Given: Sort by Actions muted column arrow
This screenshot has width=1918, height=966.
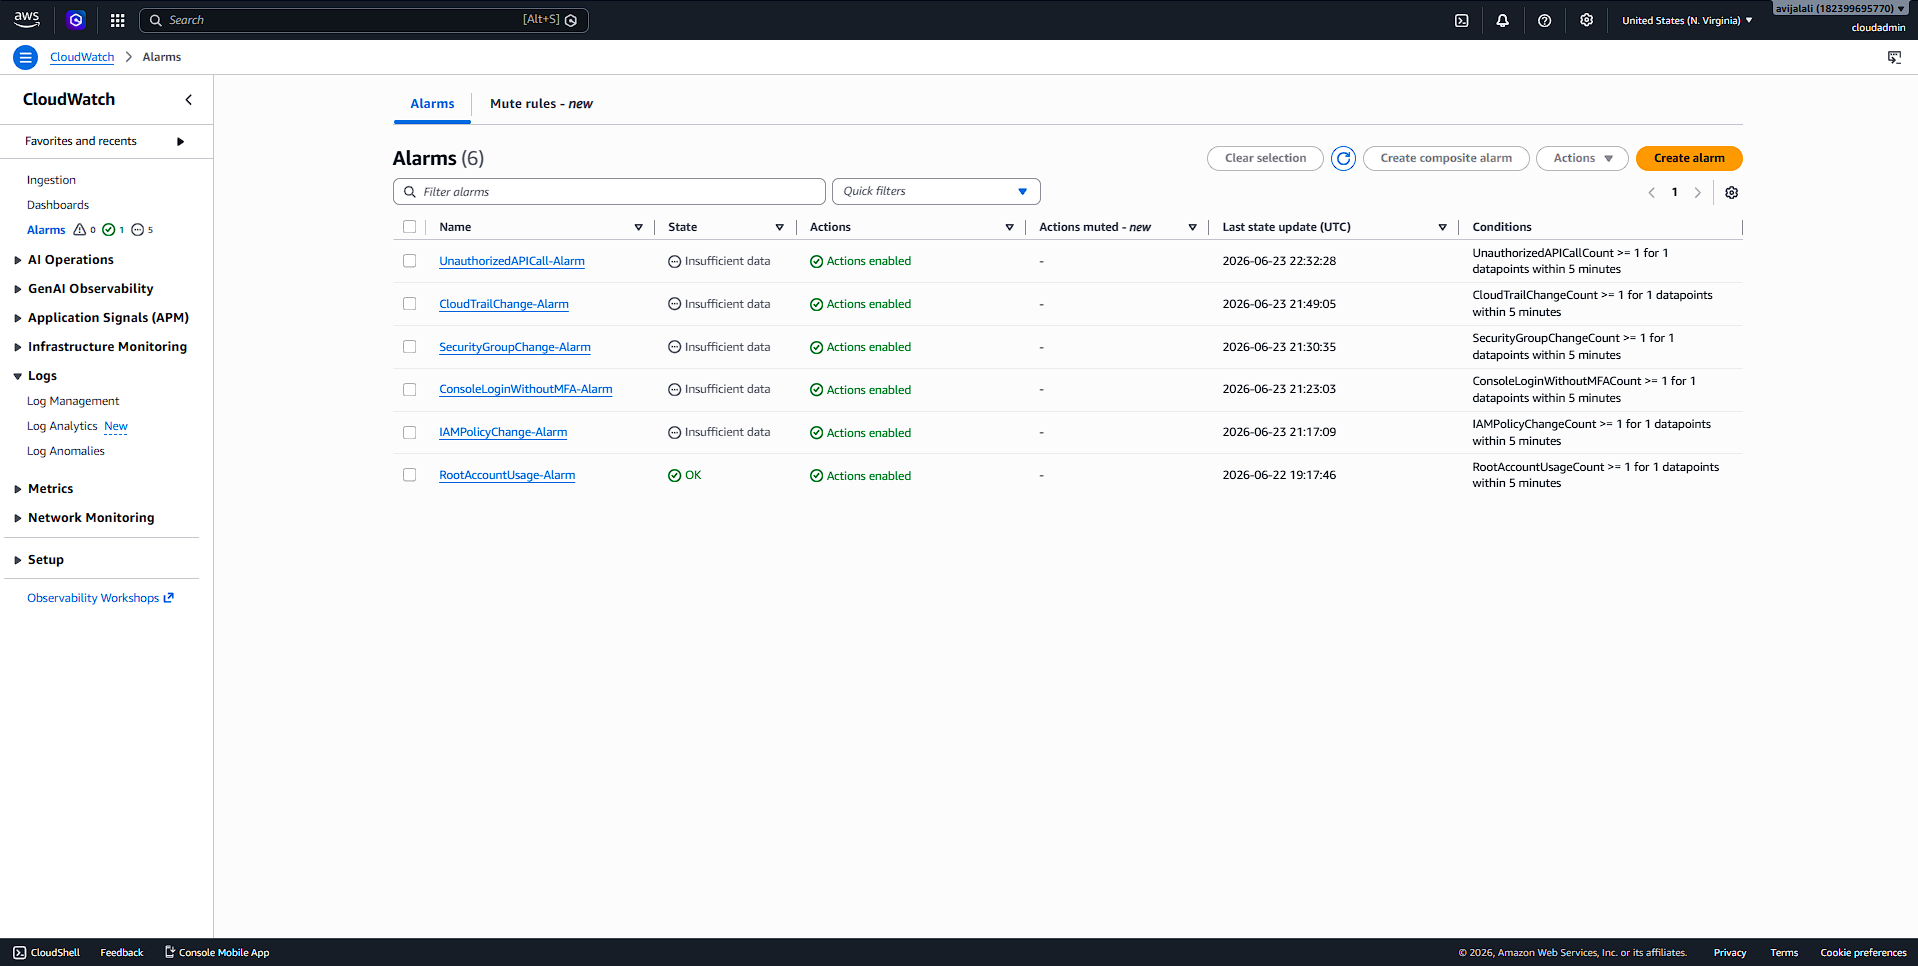Looking at the screenshot, I should click(1192, 227).
